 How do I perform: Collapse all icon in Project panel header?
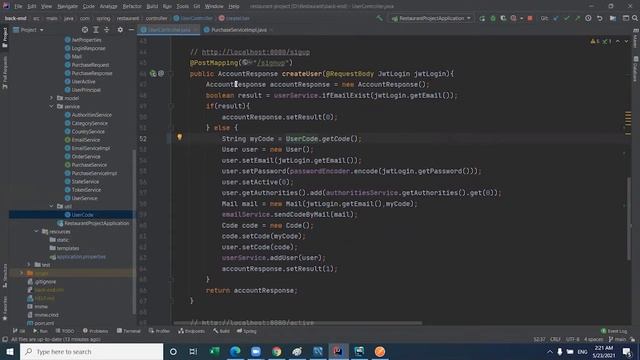click(x=107, y=30)
